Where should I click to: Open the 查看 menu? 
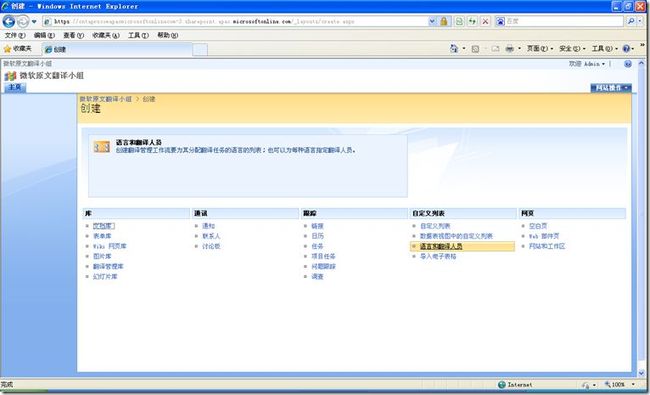tap(73, 35)
